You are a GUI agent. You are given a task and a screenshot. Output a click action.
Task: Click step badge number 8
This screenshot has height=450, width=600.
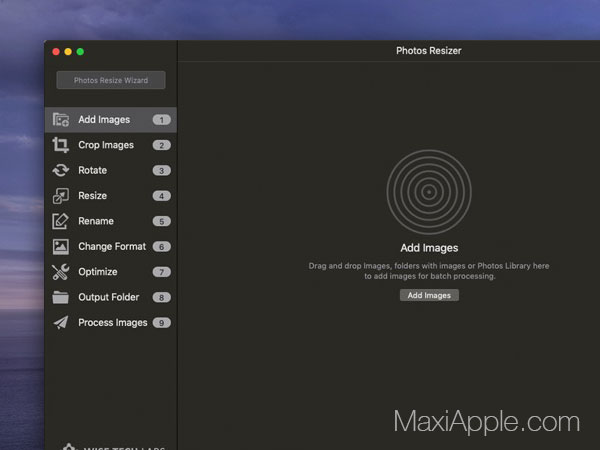point(161,297)
